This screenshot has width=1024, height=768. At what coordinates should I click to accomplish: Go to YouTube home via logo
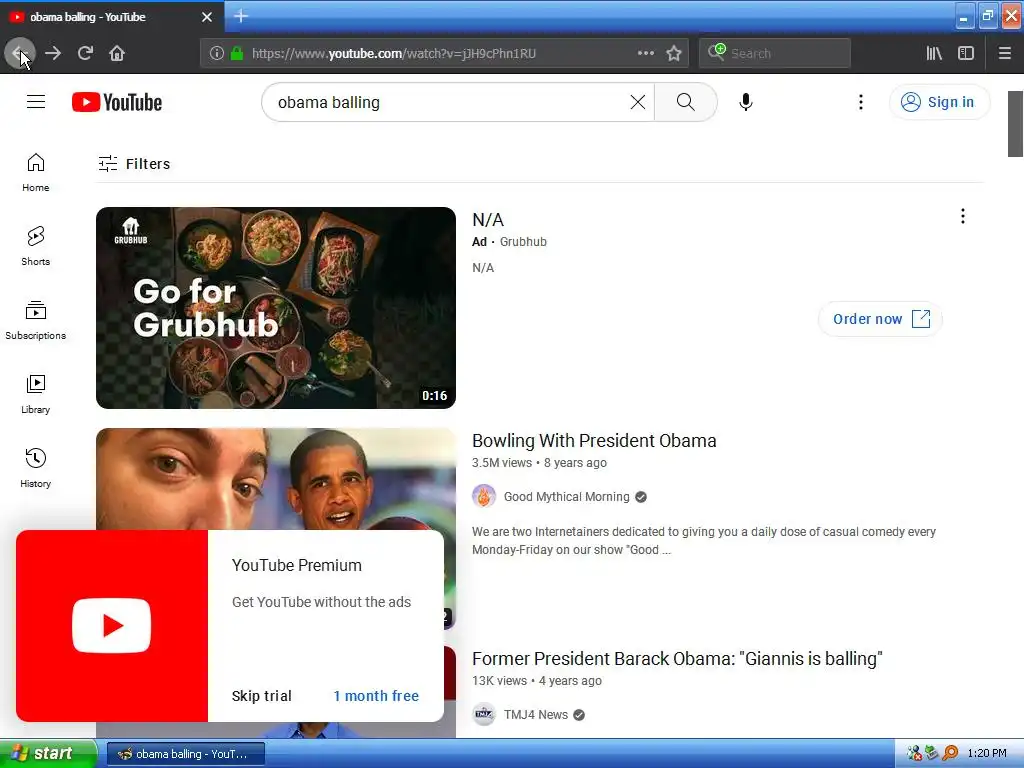117,102
